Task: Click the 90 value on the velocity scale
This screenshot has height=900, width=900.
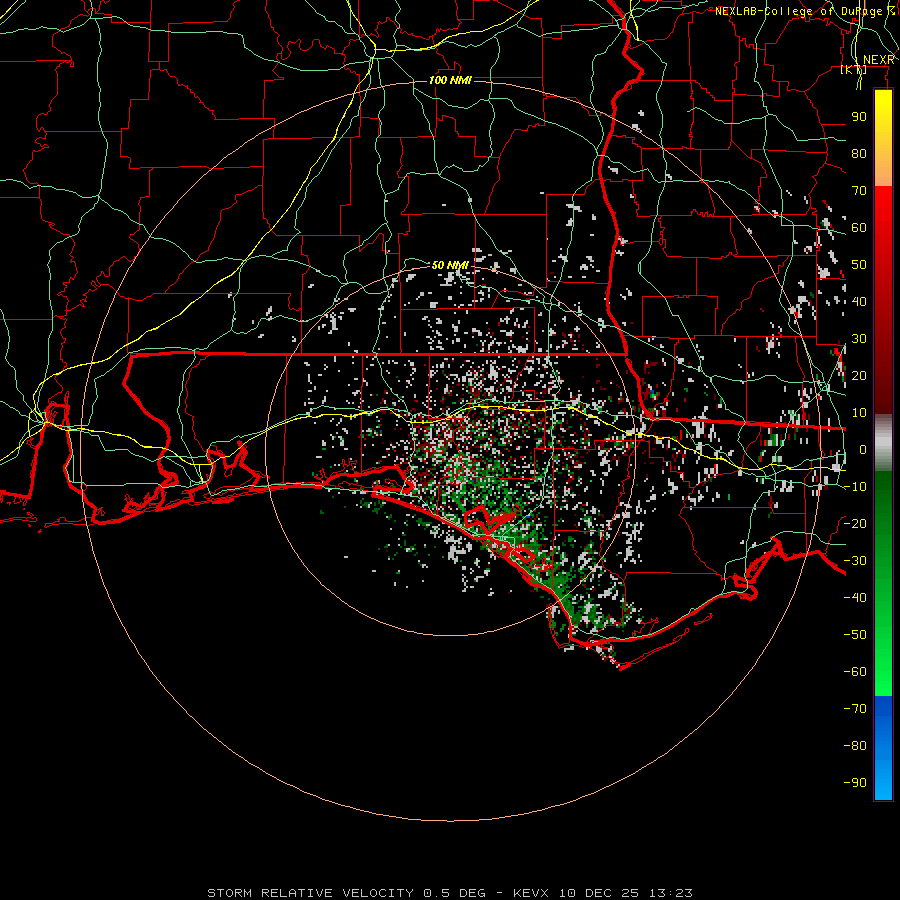Action: click(x=859, y=117)
